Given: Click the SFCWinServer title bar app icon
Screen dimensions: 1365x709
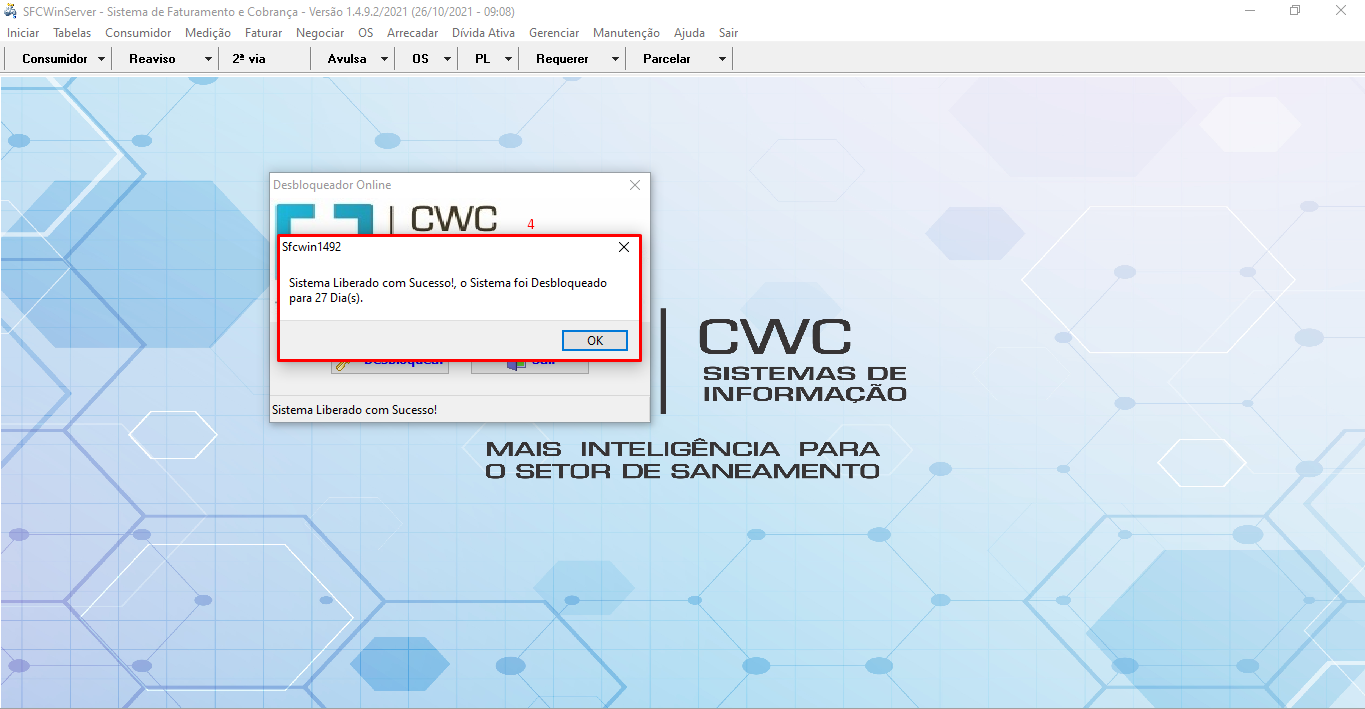Looking at the screenshot, I should [11, 11].
